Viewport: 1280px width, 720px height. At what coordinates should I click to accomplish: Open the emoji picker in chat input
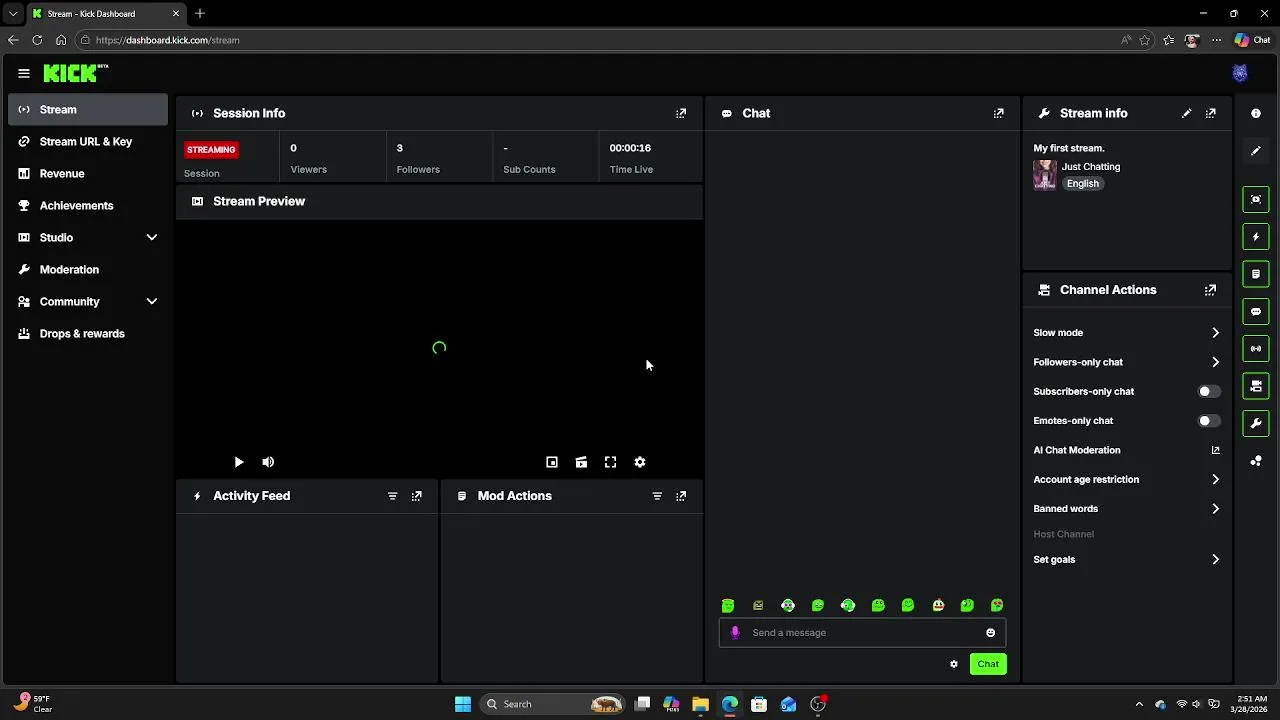pyautogui.click(x=991, y=632)
